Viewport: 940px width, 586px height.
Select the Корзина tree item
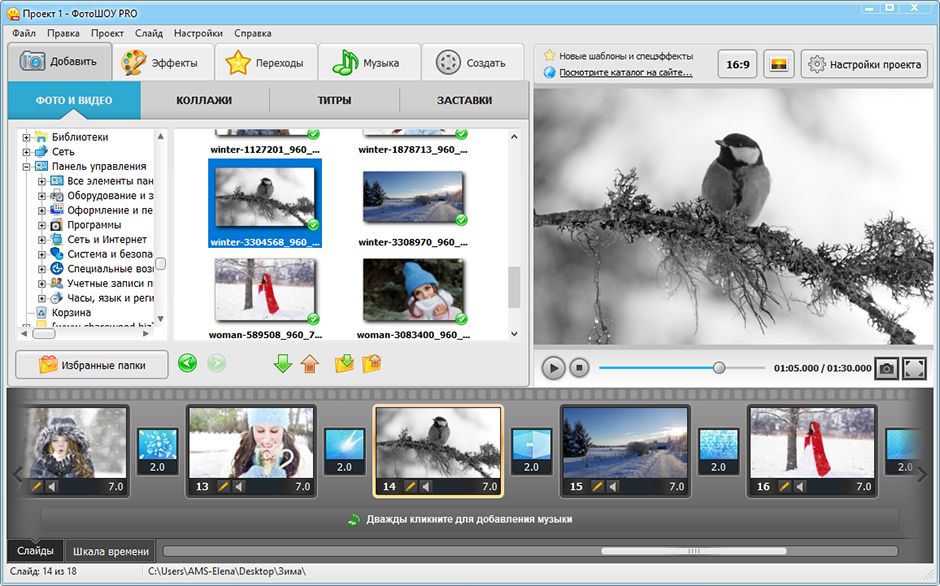pyautogui.click(x=71, y=312)
